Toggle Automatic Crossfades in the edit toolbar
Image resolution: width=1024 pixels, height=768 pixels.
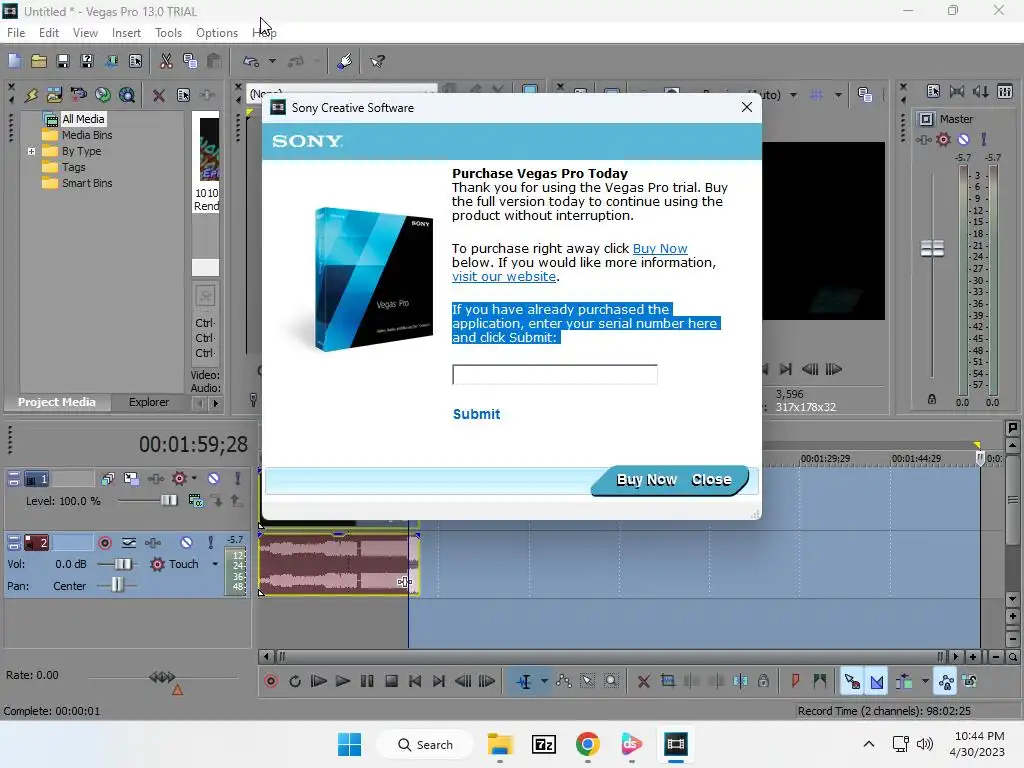877,681
